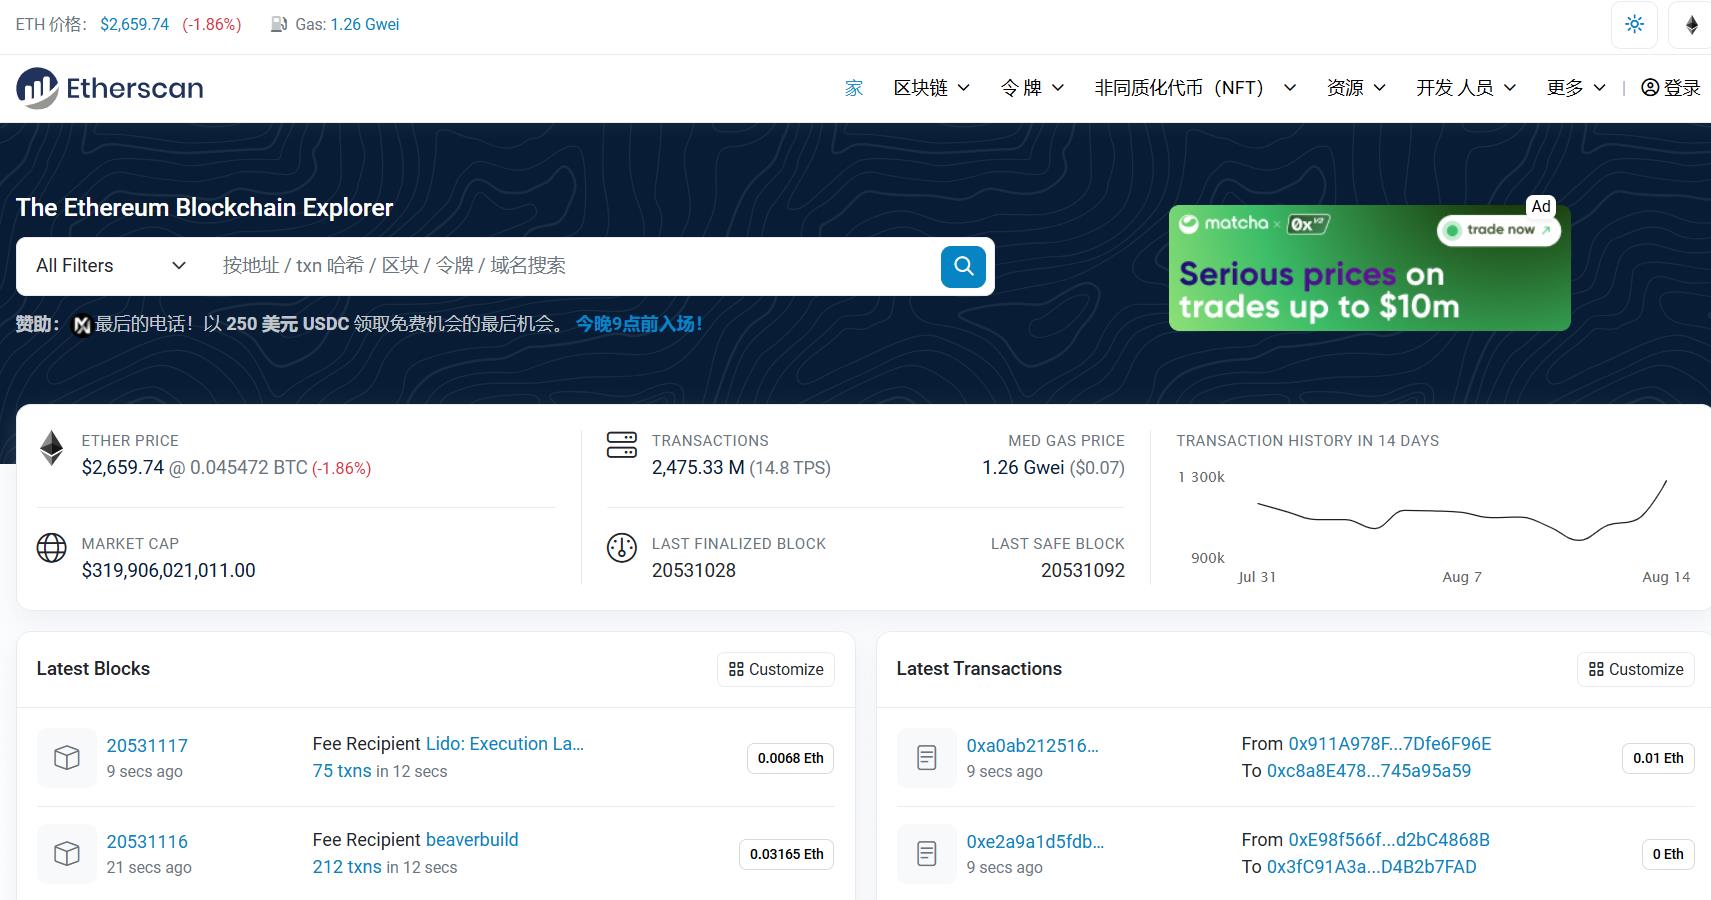Expand the 令牌 menu
Viewport: 1711px width, 900px height.
(1032, 88)
